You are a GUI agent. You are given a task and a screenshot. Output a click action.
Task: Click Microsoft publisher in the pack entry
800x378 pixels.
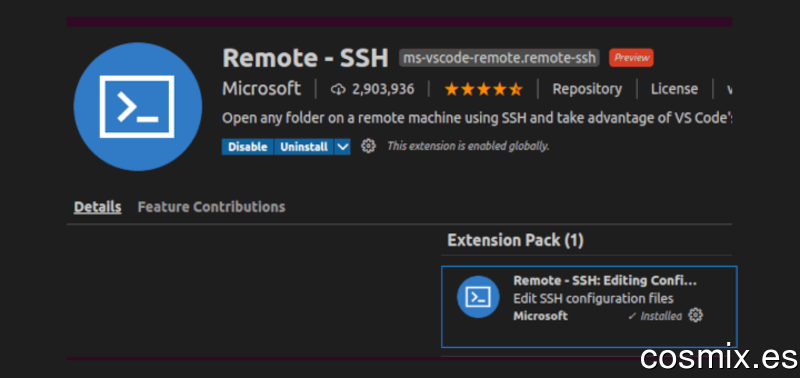pos(540,316)
